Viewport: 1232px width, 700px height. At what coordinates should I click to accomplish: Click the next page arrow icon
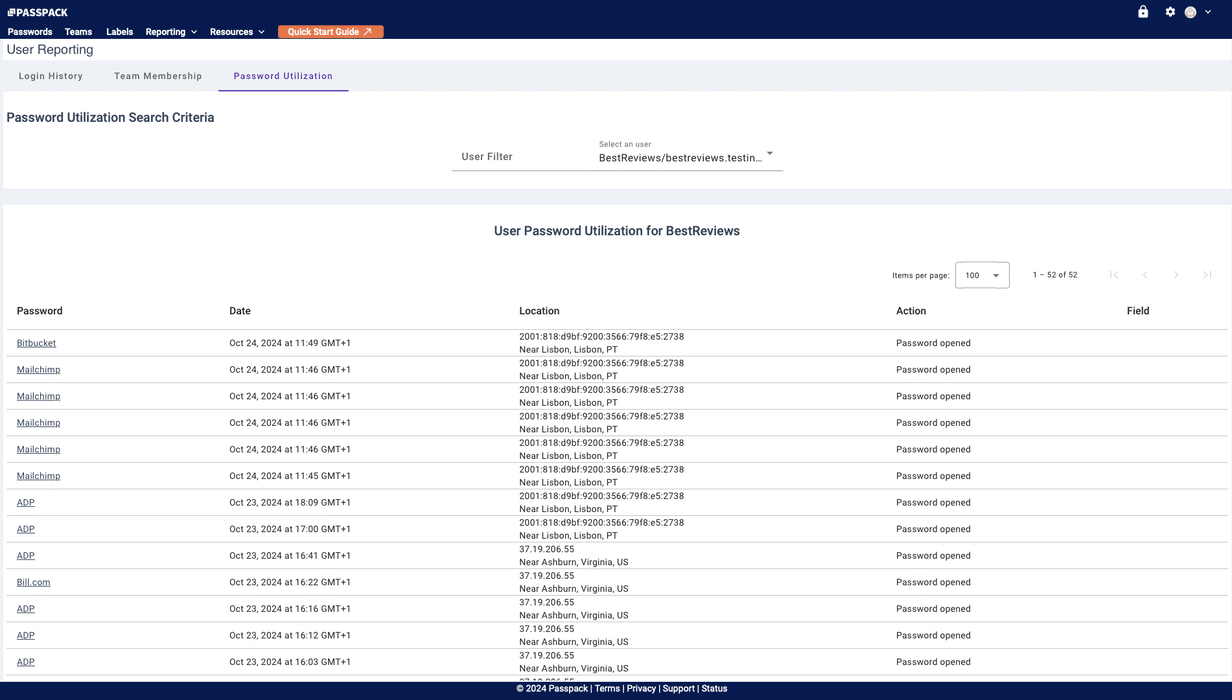pos(1176,274)
